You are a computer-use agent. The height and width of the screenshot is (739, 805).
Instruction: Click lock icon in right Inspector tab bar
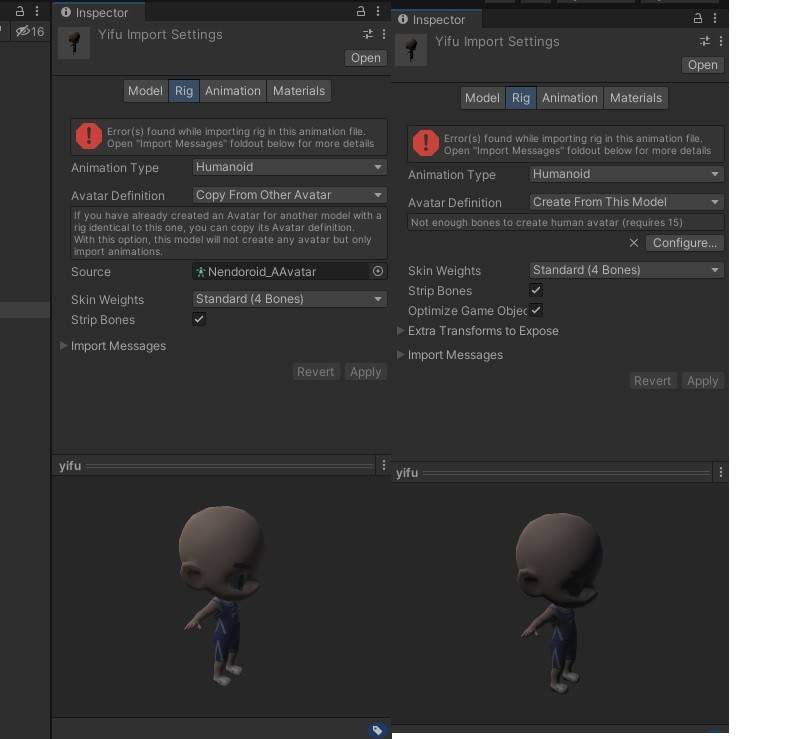pos(698,18)
